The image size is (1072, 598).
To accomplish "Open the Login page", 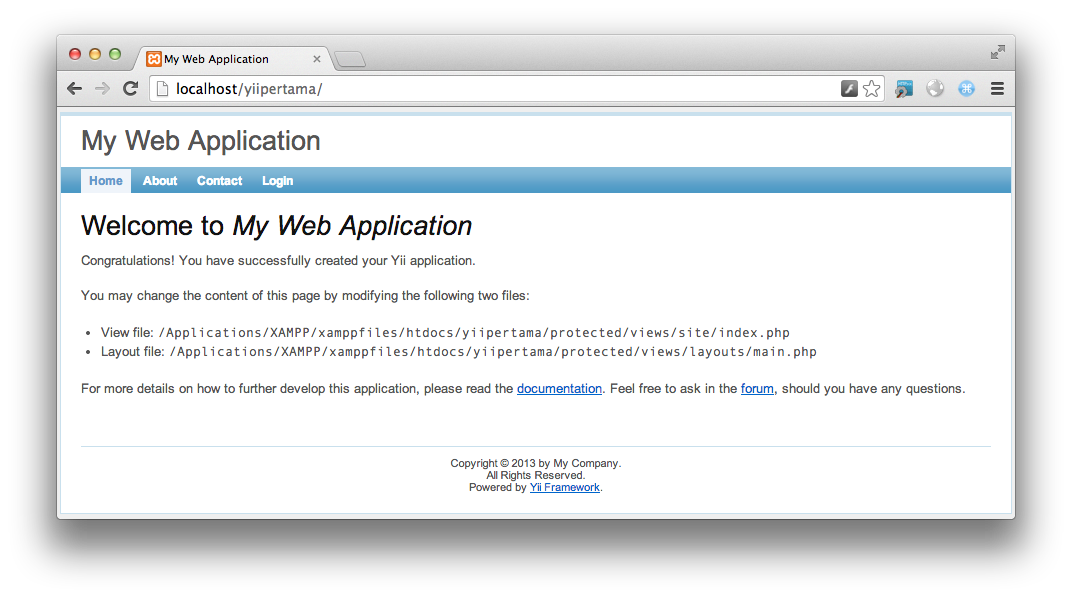I will 277,181.
